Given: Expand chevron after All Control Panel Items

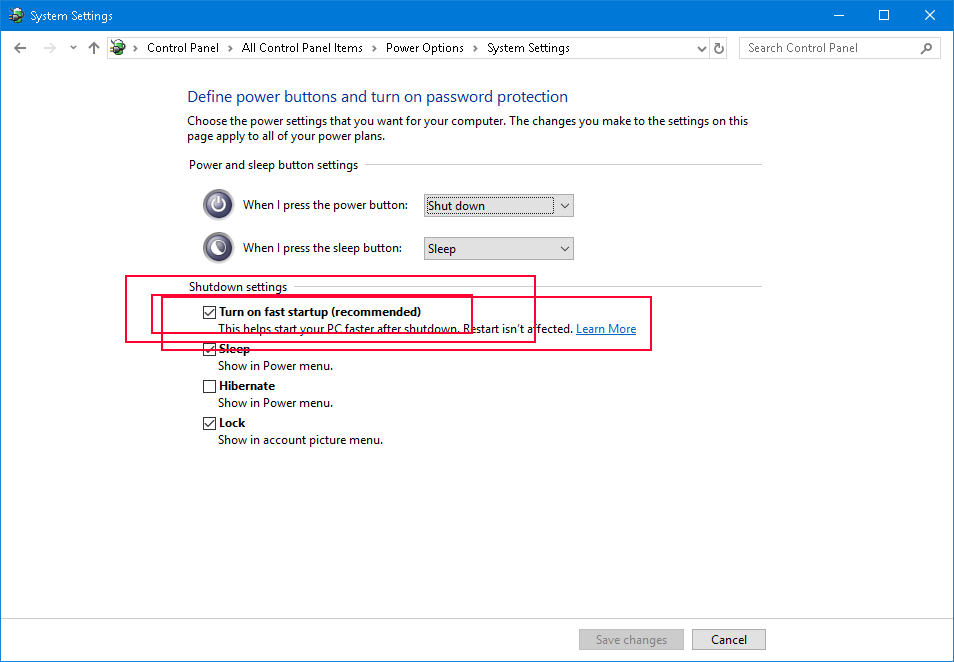Looking at the screenshot, I should pos(374,48).
